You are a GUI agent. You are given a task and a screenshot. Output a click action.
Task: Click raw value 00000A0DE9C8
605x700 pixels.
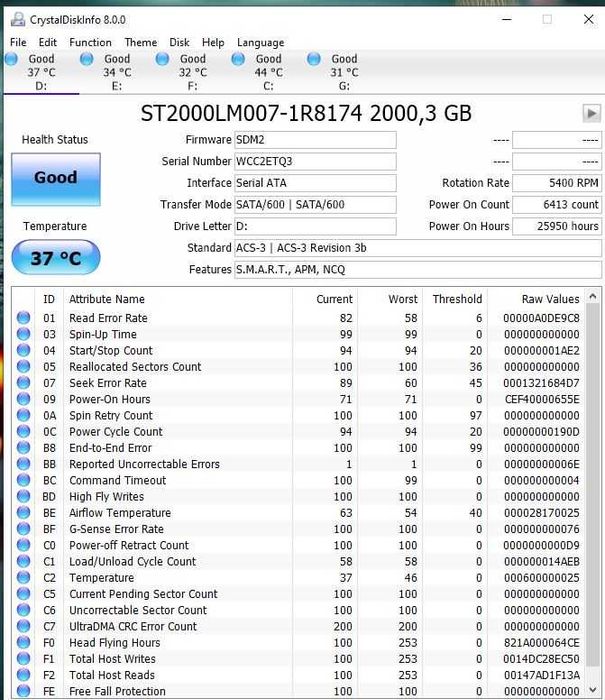click(541, 318)
